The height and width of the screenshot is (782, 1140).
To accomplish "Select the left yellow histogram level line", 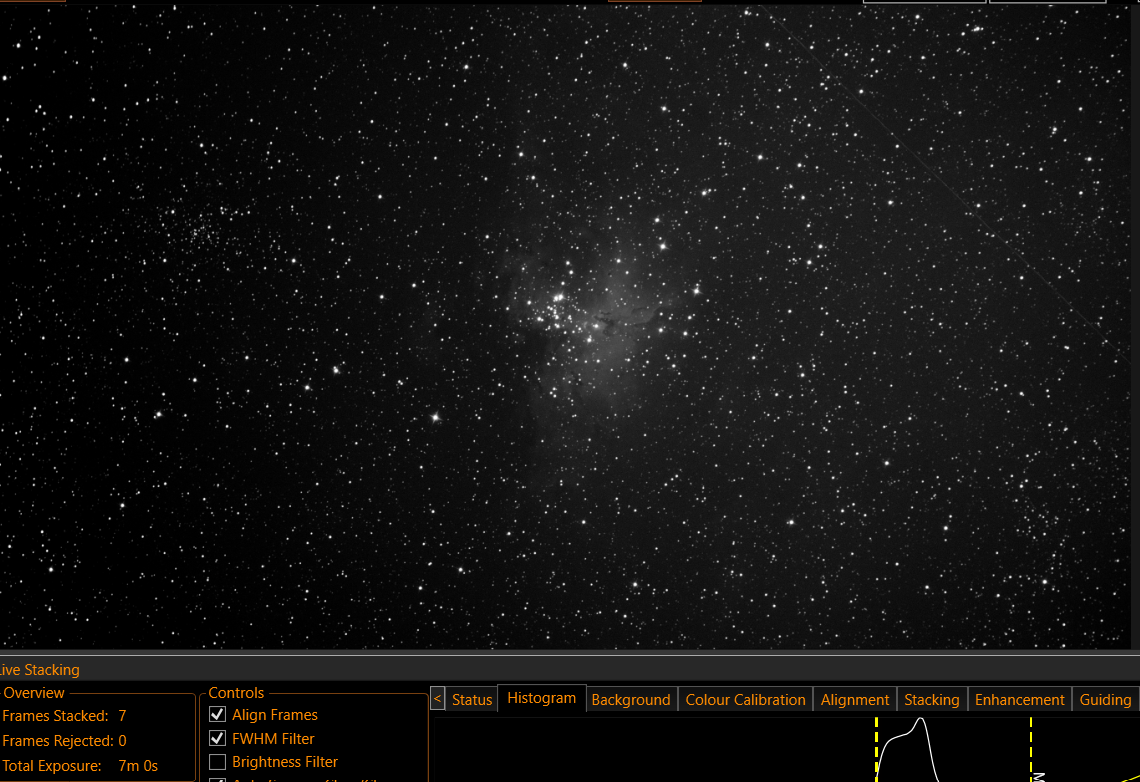I will tap(877, 749).
